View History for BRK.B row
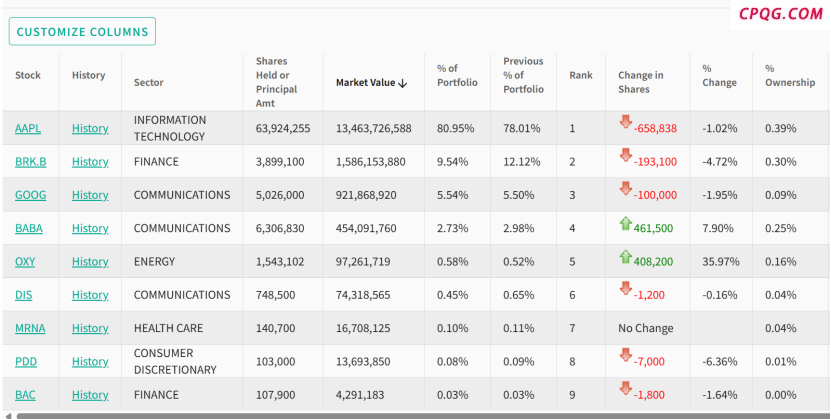This screenshot has height=419, width=831. 90,162
